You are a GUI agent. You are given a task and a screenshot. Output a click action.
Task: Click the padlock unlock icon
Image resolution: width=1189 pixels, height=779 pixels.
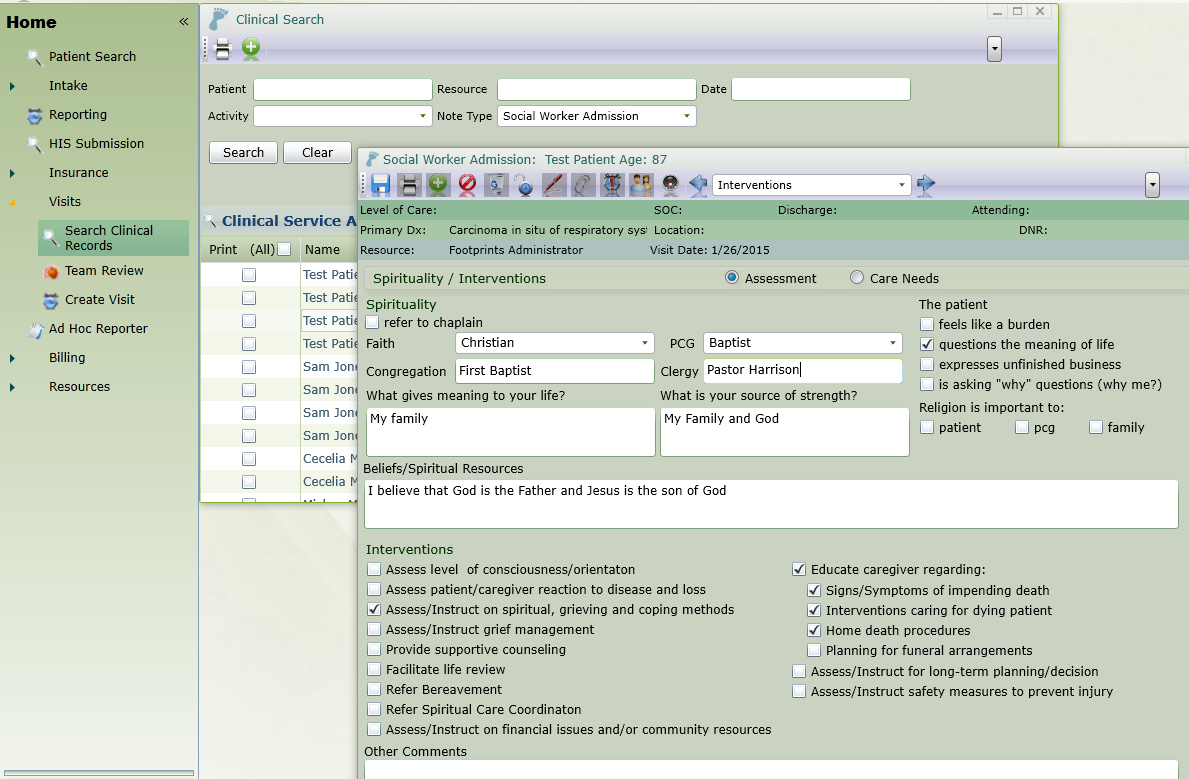524,185
